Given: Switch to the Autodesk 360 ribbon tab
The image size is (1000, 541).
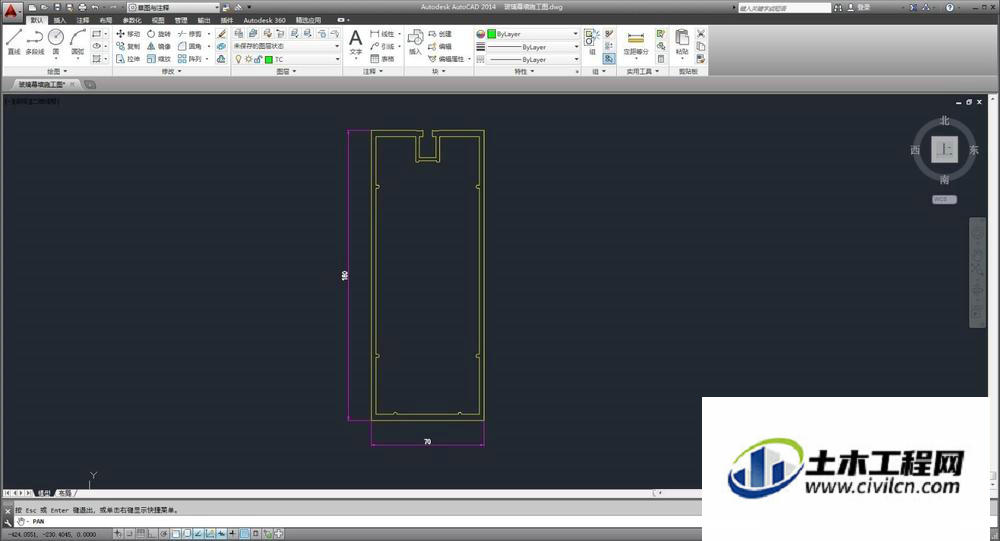Looking at the screenshot, I should tap(264, 20).
